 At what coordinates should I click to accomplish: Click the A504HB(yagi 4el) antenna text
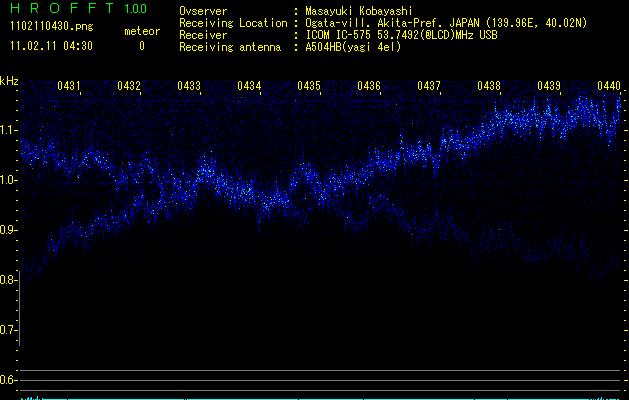click(353, 47)
